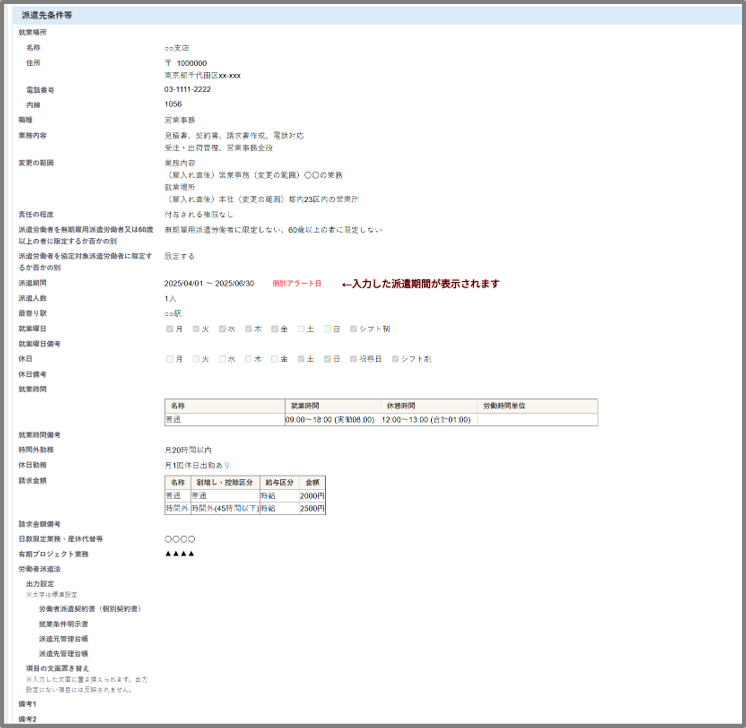Click 限定する value text
746x728 pixels.
coord(179,256)
